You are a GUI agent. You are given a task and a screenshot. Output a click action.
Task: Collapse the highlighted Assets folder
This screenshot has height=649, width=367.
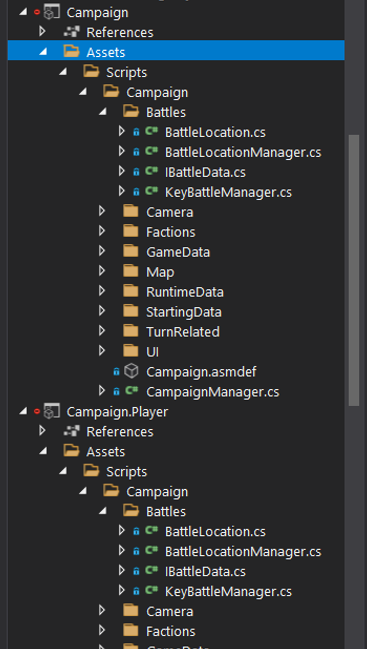pos(42,52)
